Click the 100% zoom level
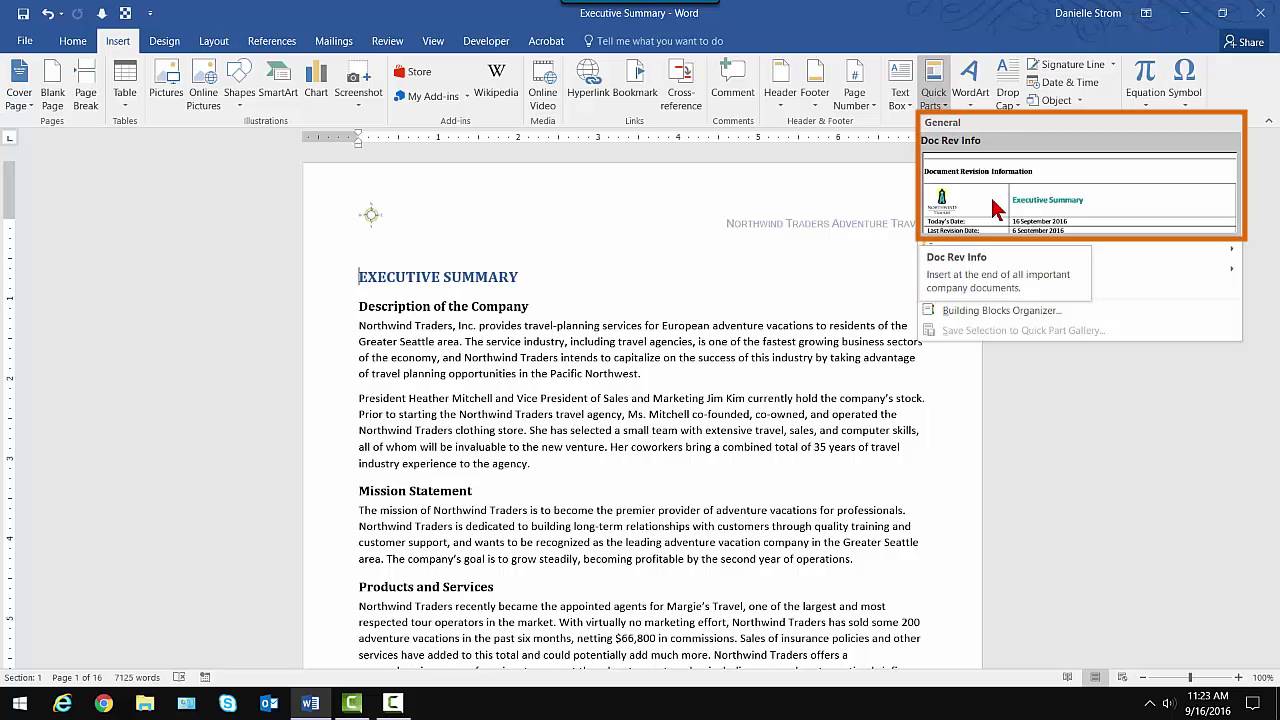The image size is (1280, 720). pos(1263,677)
